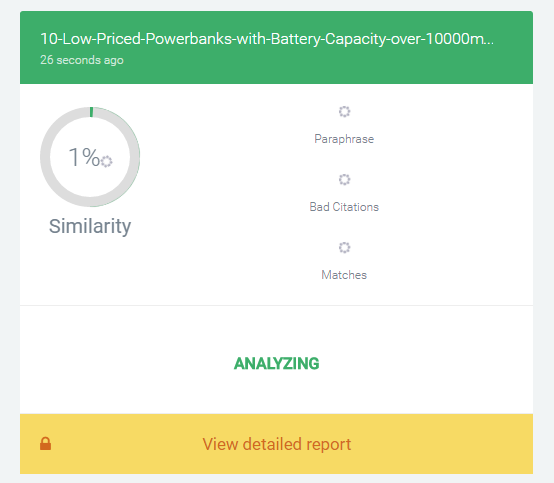Open the View detailed report link

pos(277,444)
